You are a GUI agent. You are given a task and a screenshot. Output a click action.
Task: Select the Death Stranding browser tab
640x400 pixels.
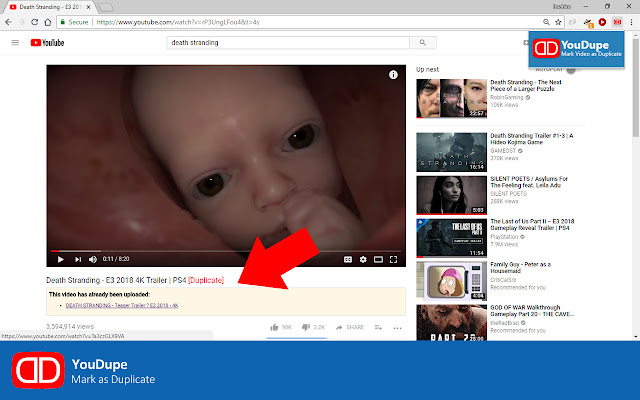click(x=49, y=7)
